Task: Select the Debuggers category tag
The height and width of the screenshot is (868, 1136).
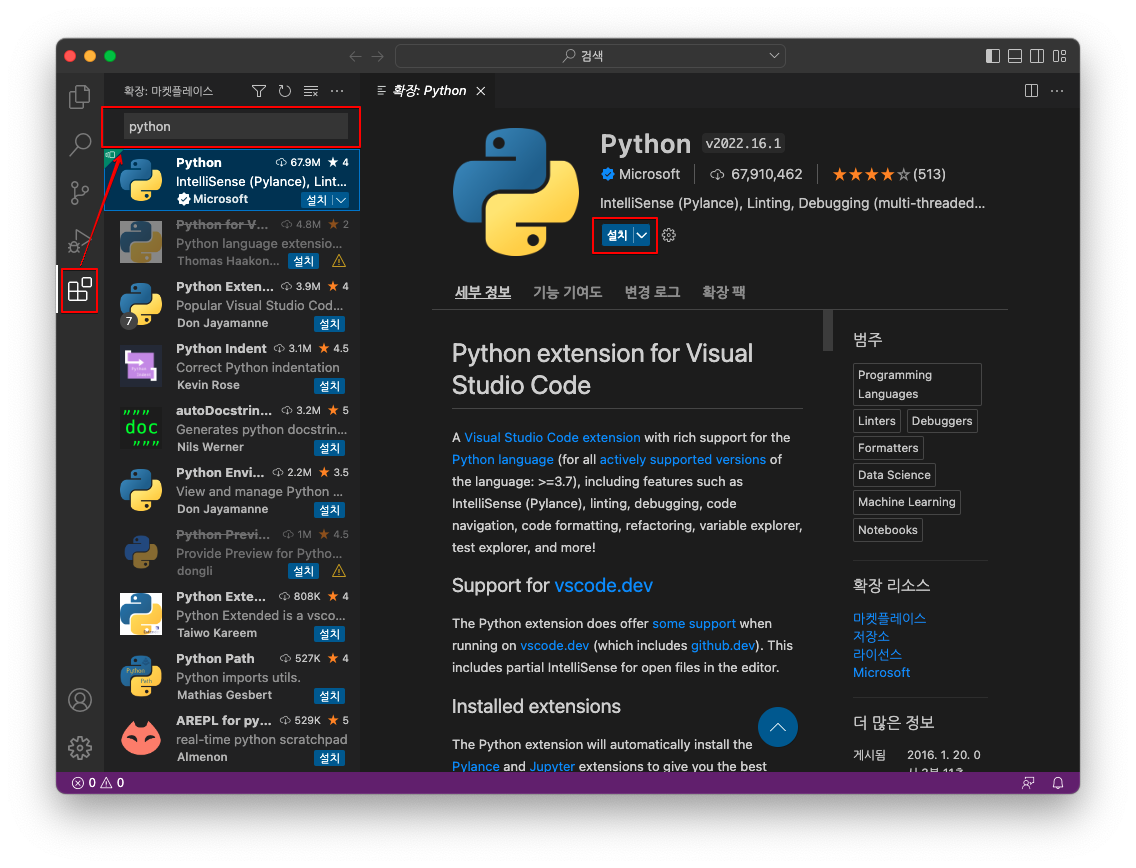Action: (942, 421)
